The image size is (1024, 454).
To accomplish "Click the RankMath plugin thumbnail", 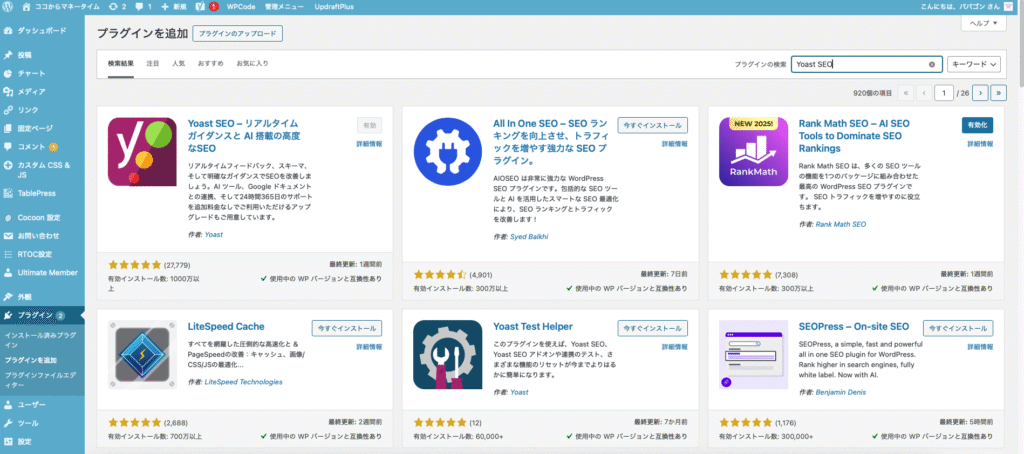I will [753, 152].
